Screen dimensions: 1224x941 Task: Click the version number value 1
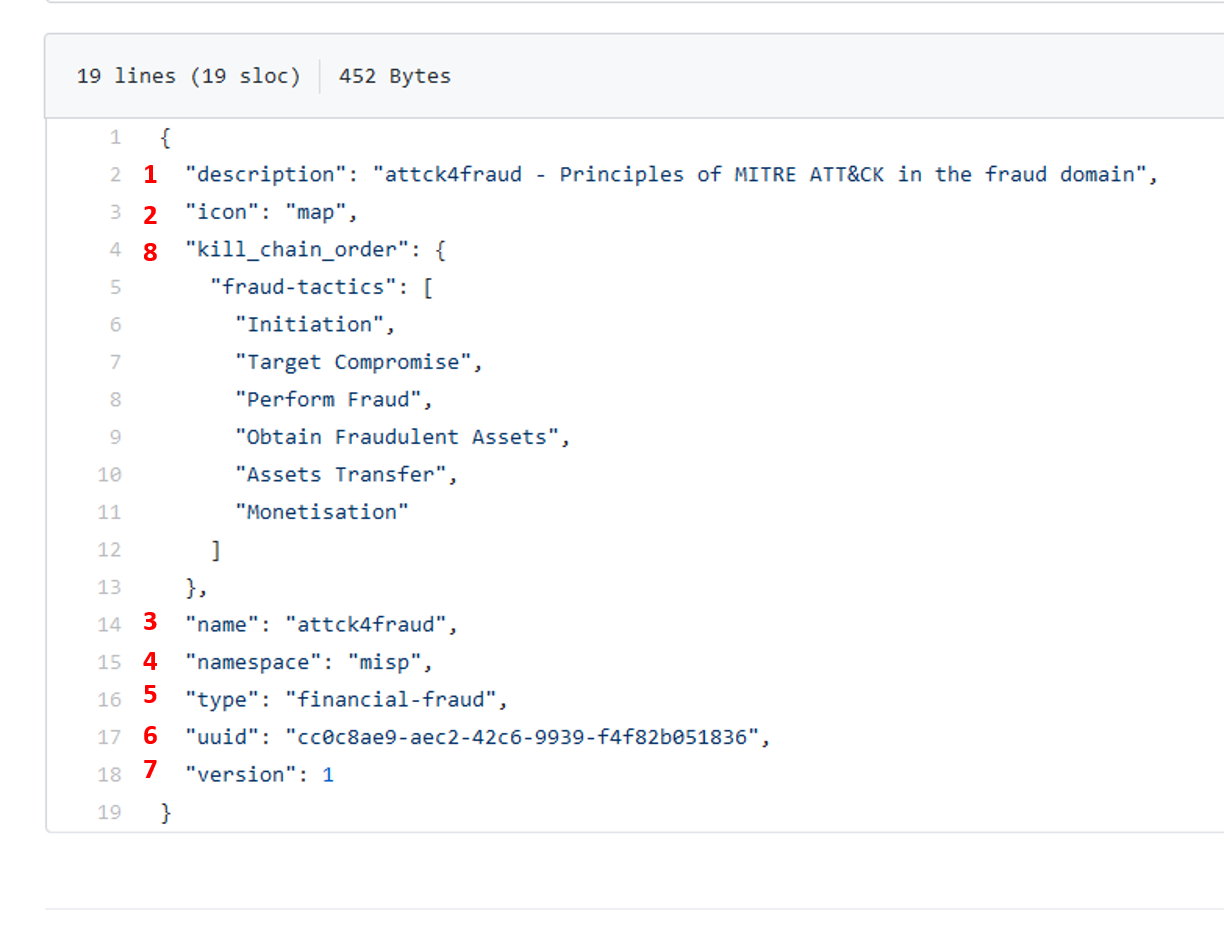coord(328,775)
